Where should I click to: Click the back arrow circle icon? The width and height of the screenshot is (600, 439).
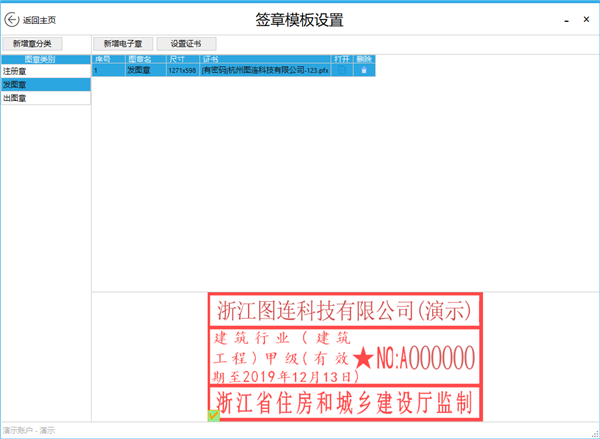tap(11, 20)
